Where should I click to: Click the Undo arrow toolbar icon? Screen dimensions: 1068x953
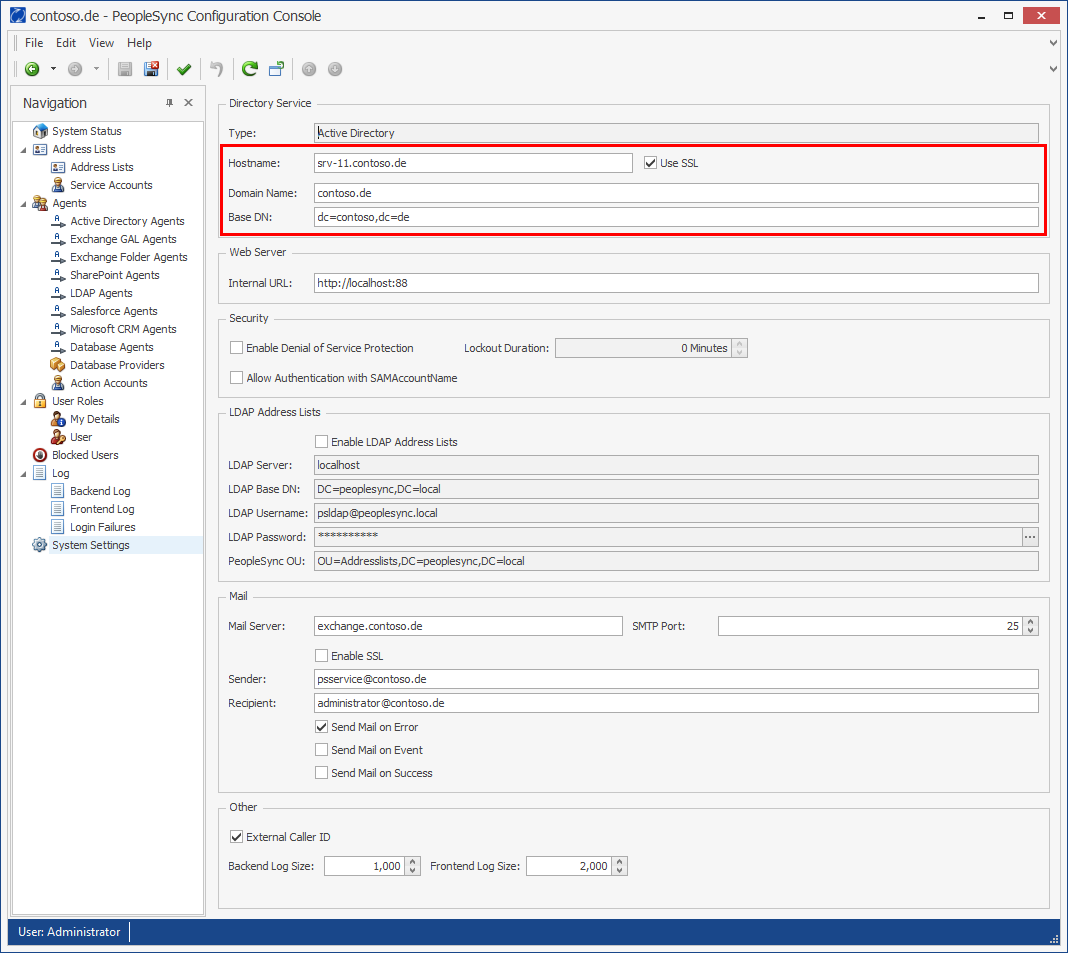coord(217,69)
